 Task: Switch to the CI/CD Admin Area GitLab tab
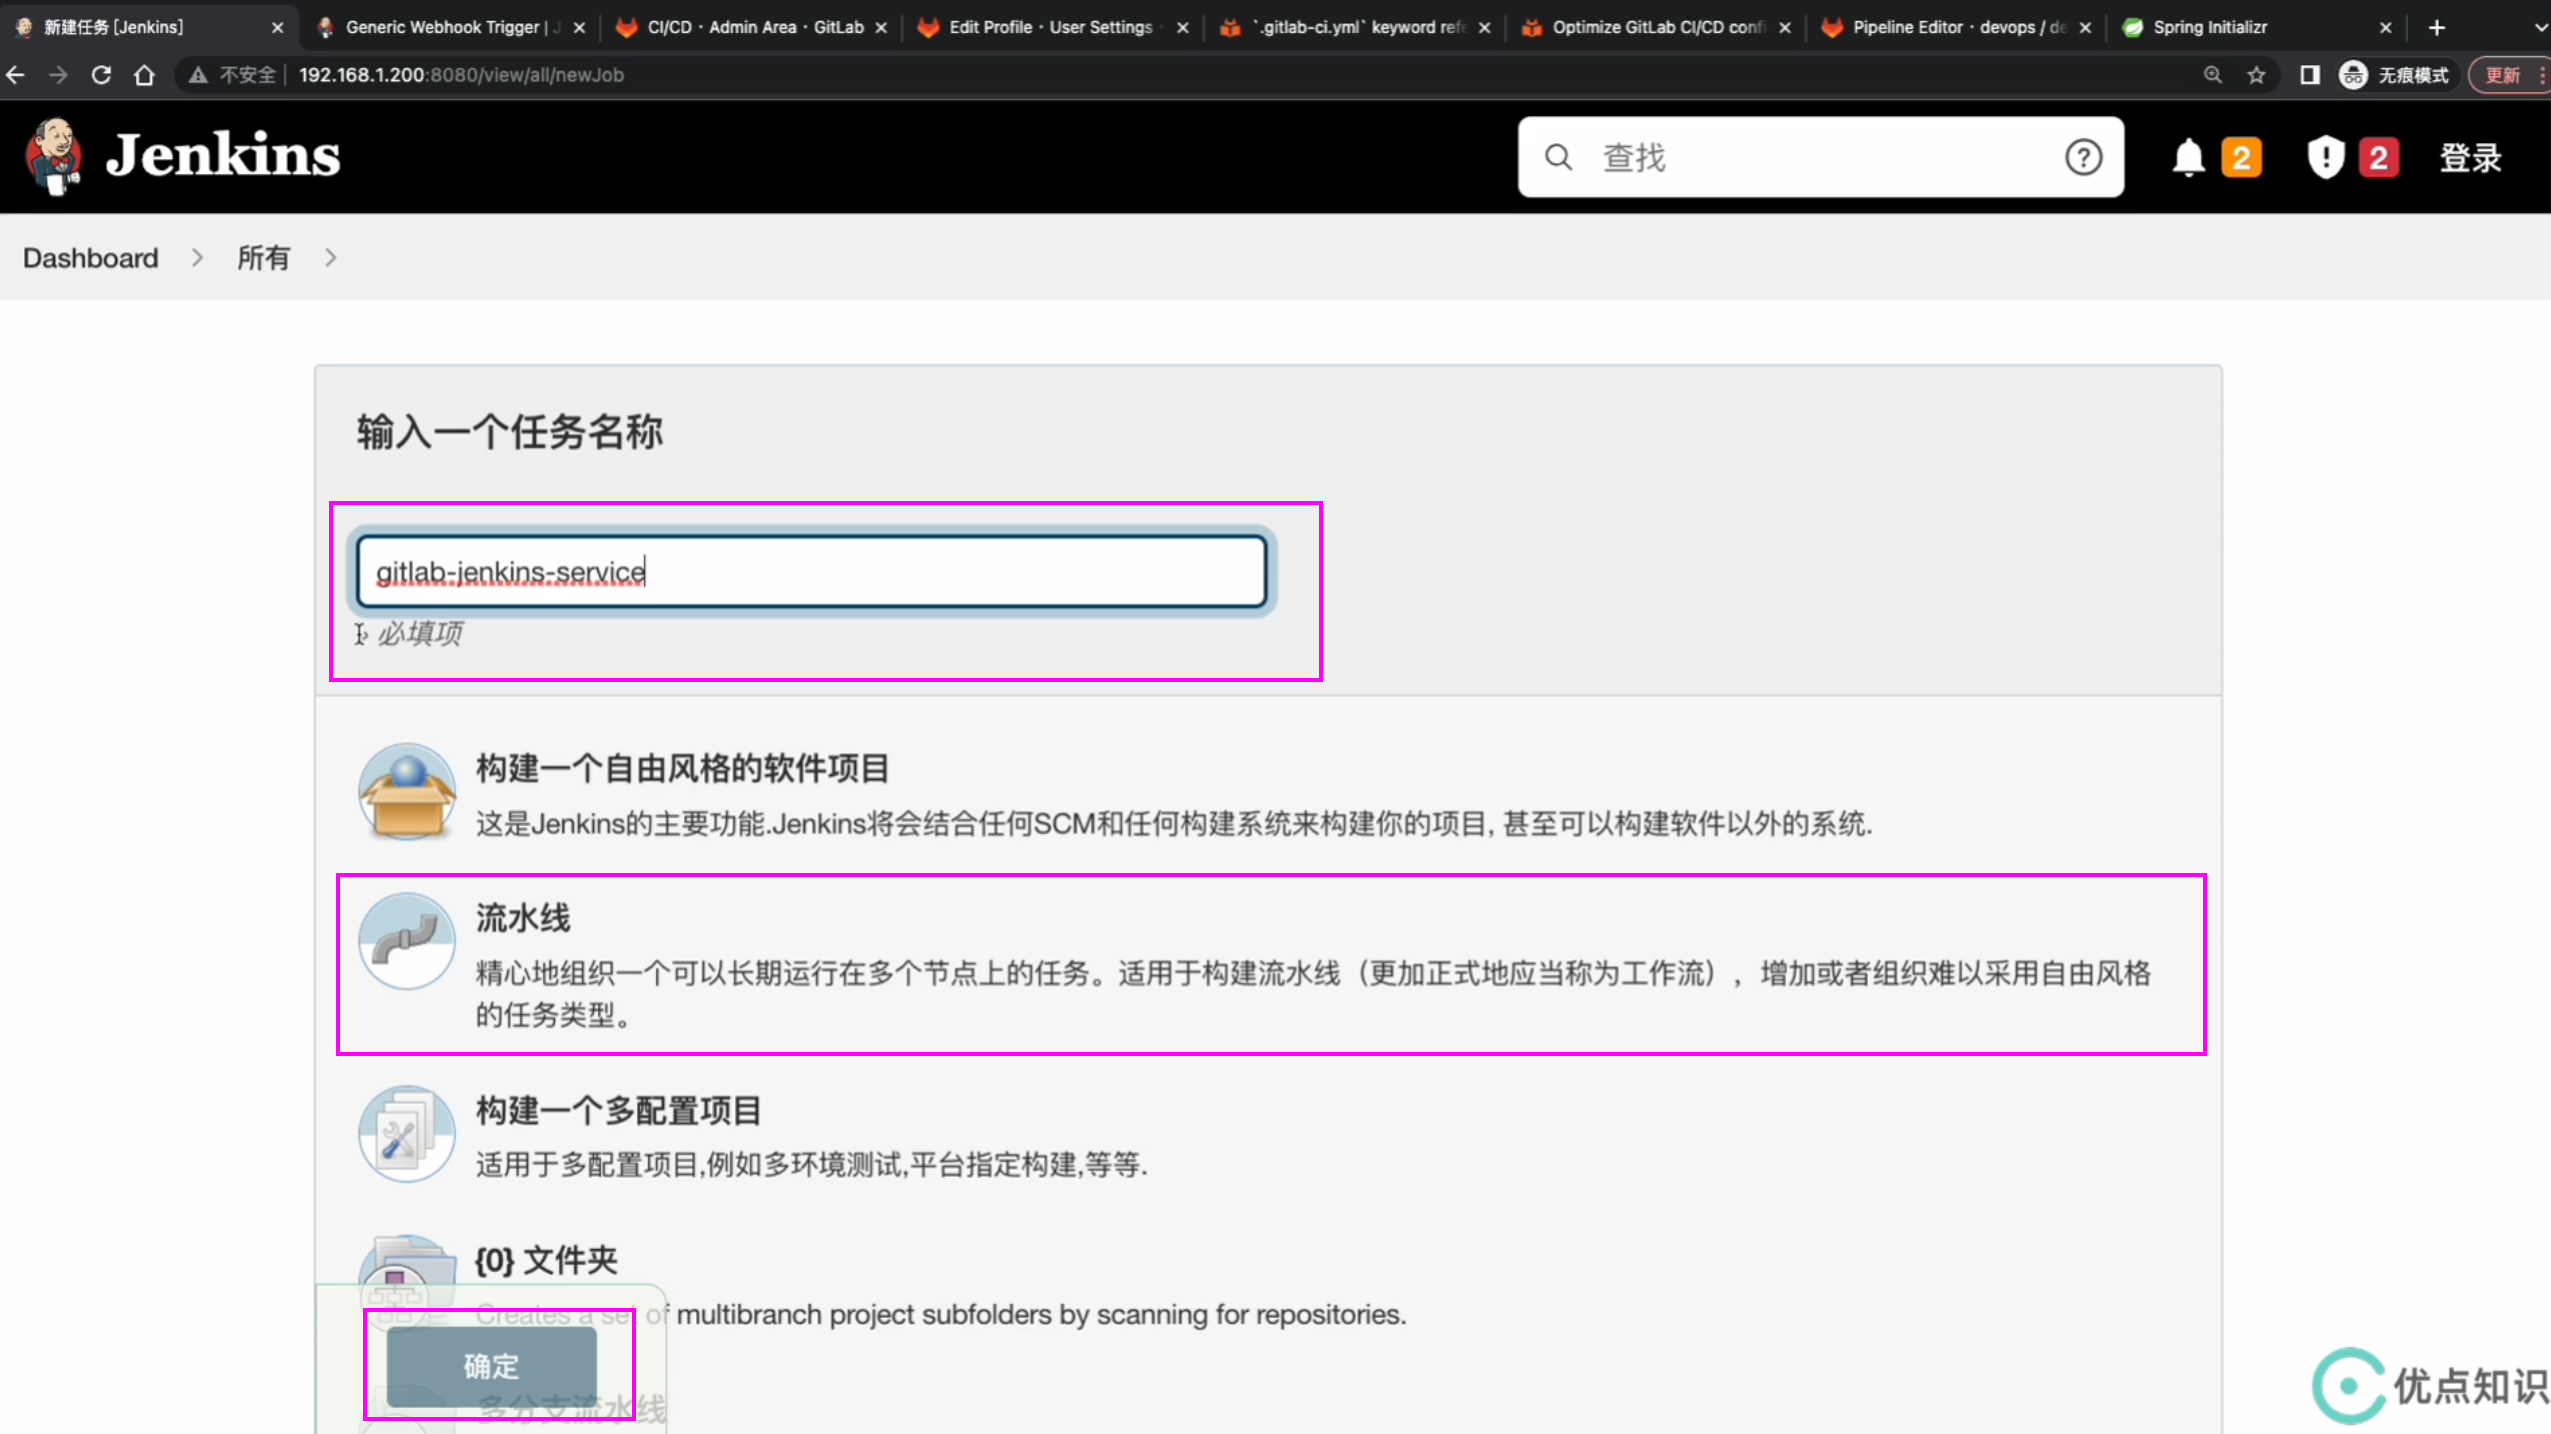click(750, 27)
